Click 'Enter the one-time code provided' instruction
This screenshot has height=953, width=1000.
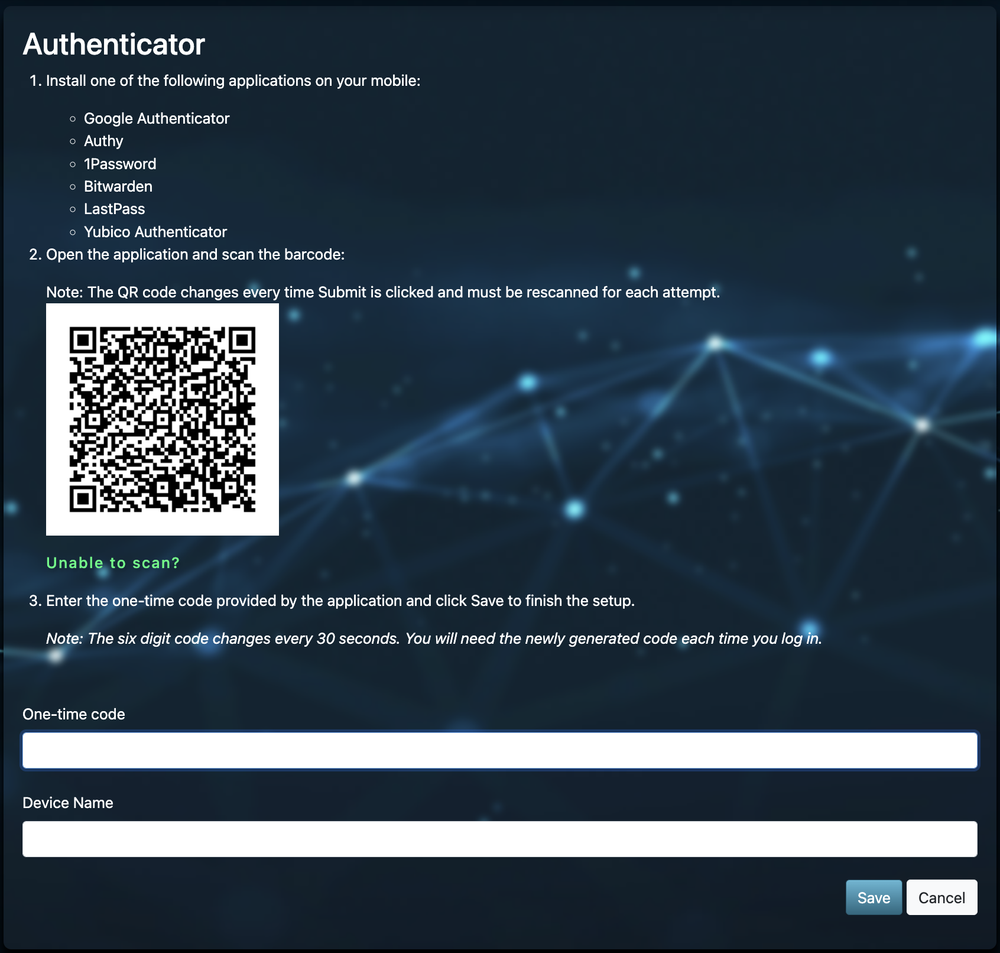pos(340,601)
